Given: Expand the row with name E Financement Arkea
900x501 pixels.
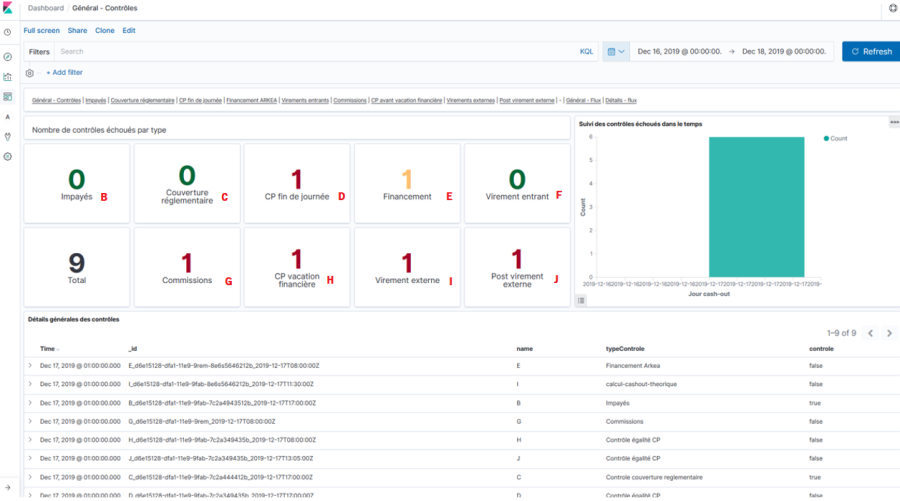Looking at the screenshot, I should point(30,367).
